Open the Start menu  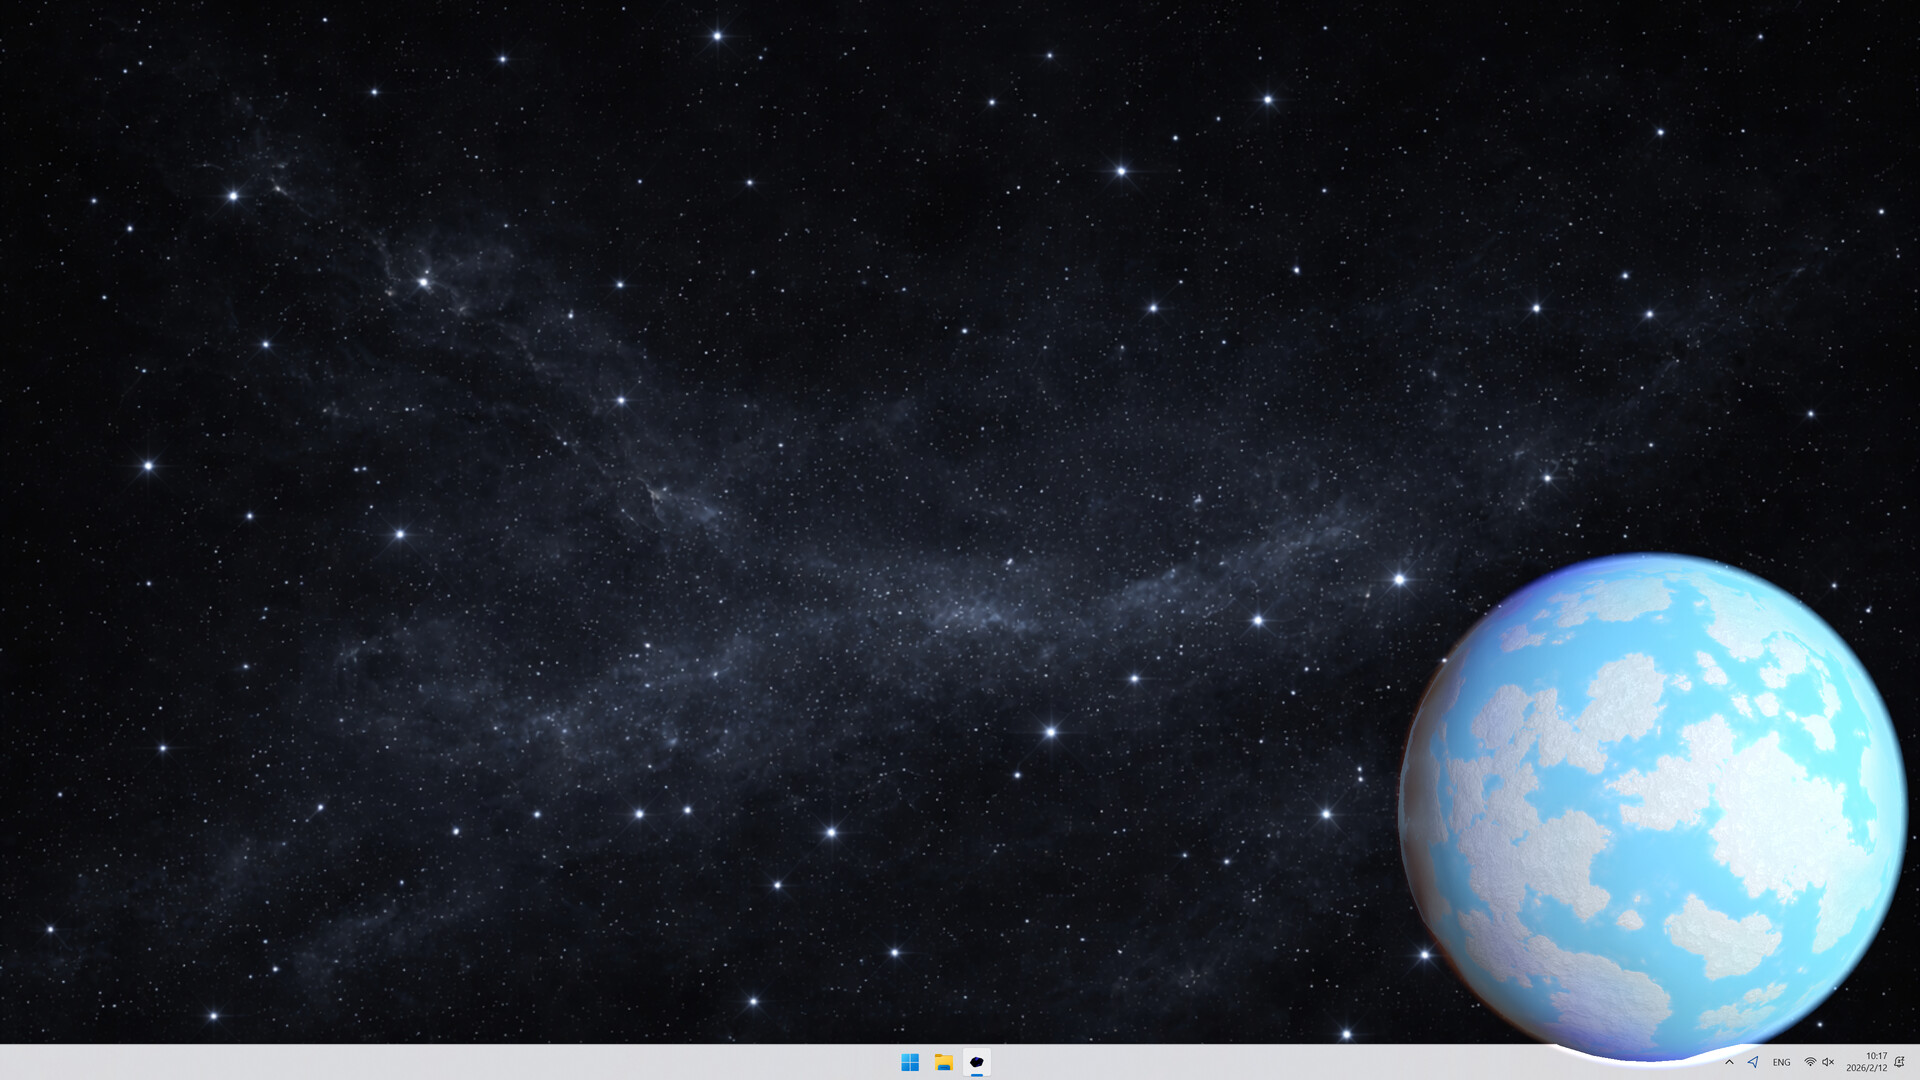[x=910, y=1062]
